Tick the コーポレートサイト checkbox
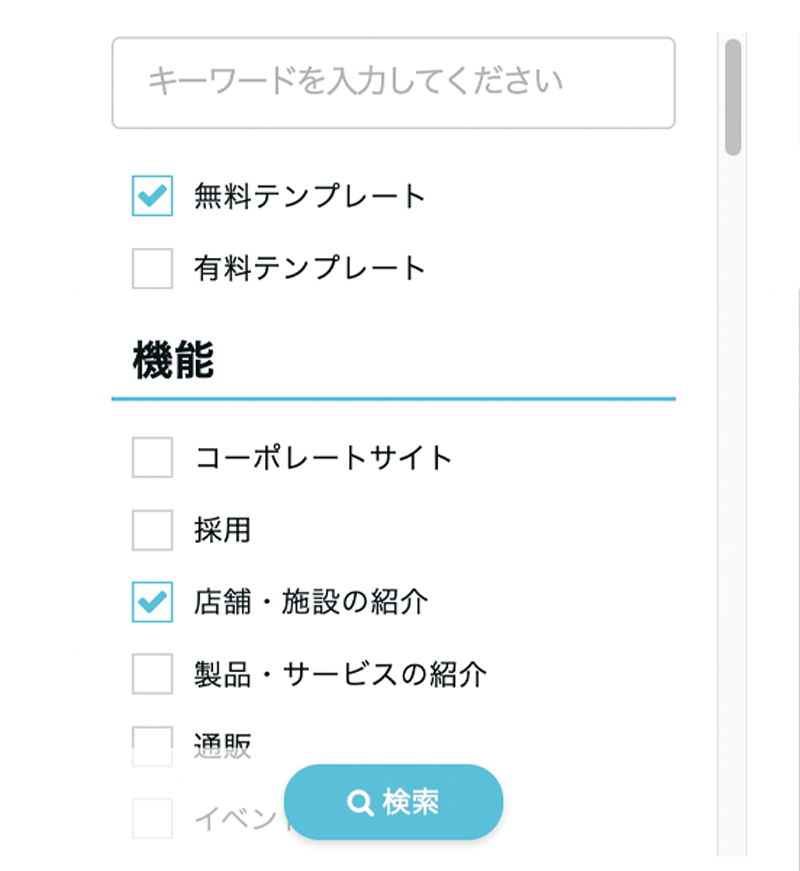The width and height of the screenshot is (800, 871). (x=152, y=458)
